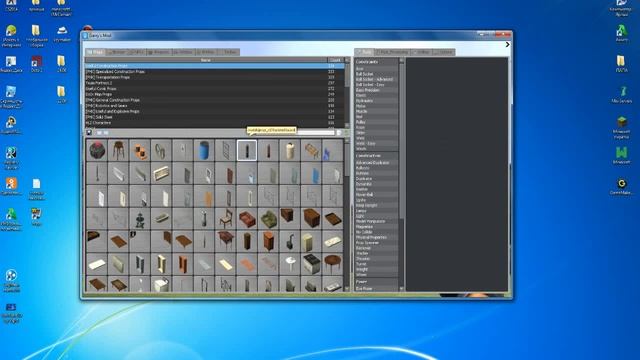Screen dimensions: 640x360
Task: Pick the orange wardrobe prop
Action: tap(268, 241)
